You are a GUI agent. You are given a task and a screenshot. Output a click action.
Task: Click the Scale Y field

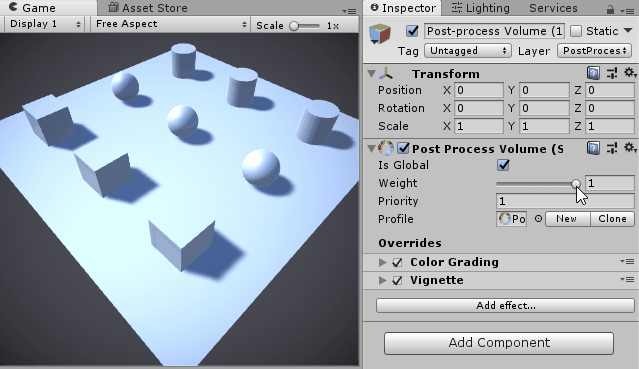(x=544, y=126)
